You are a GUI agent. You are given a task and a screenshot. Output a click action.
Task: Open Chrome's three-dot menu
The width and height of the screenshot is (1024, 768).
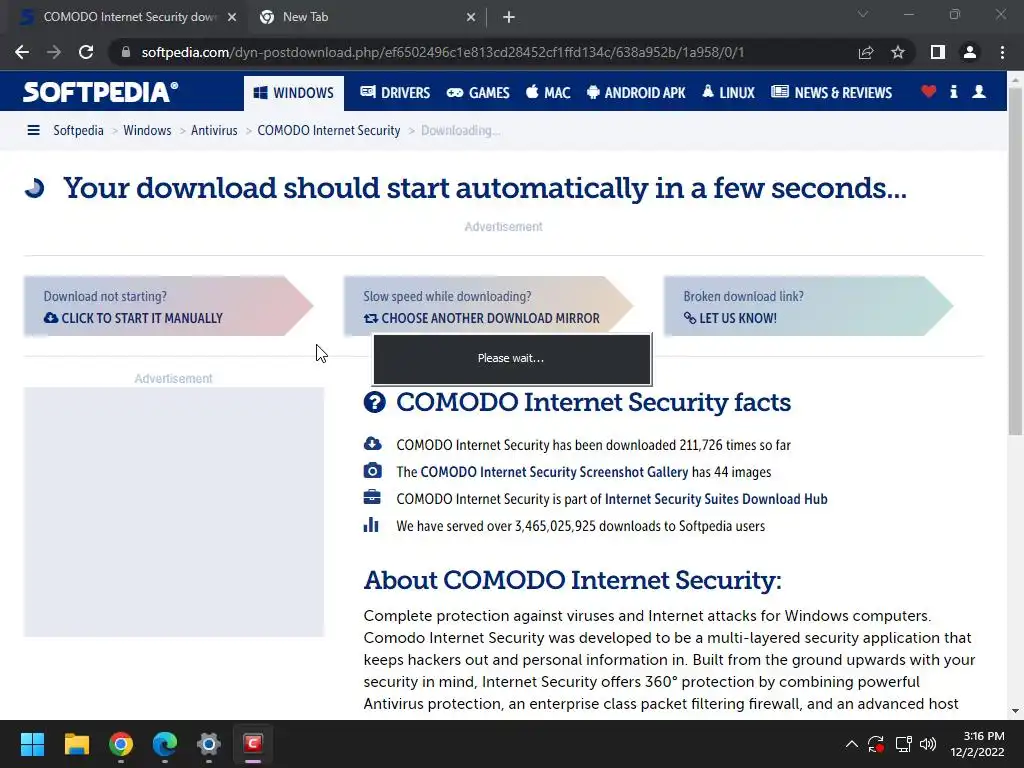click(x=1002, y=52)
